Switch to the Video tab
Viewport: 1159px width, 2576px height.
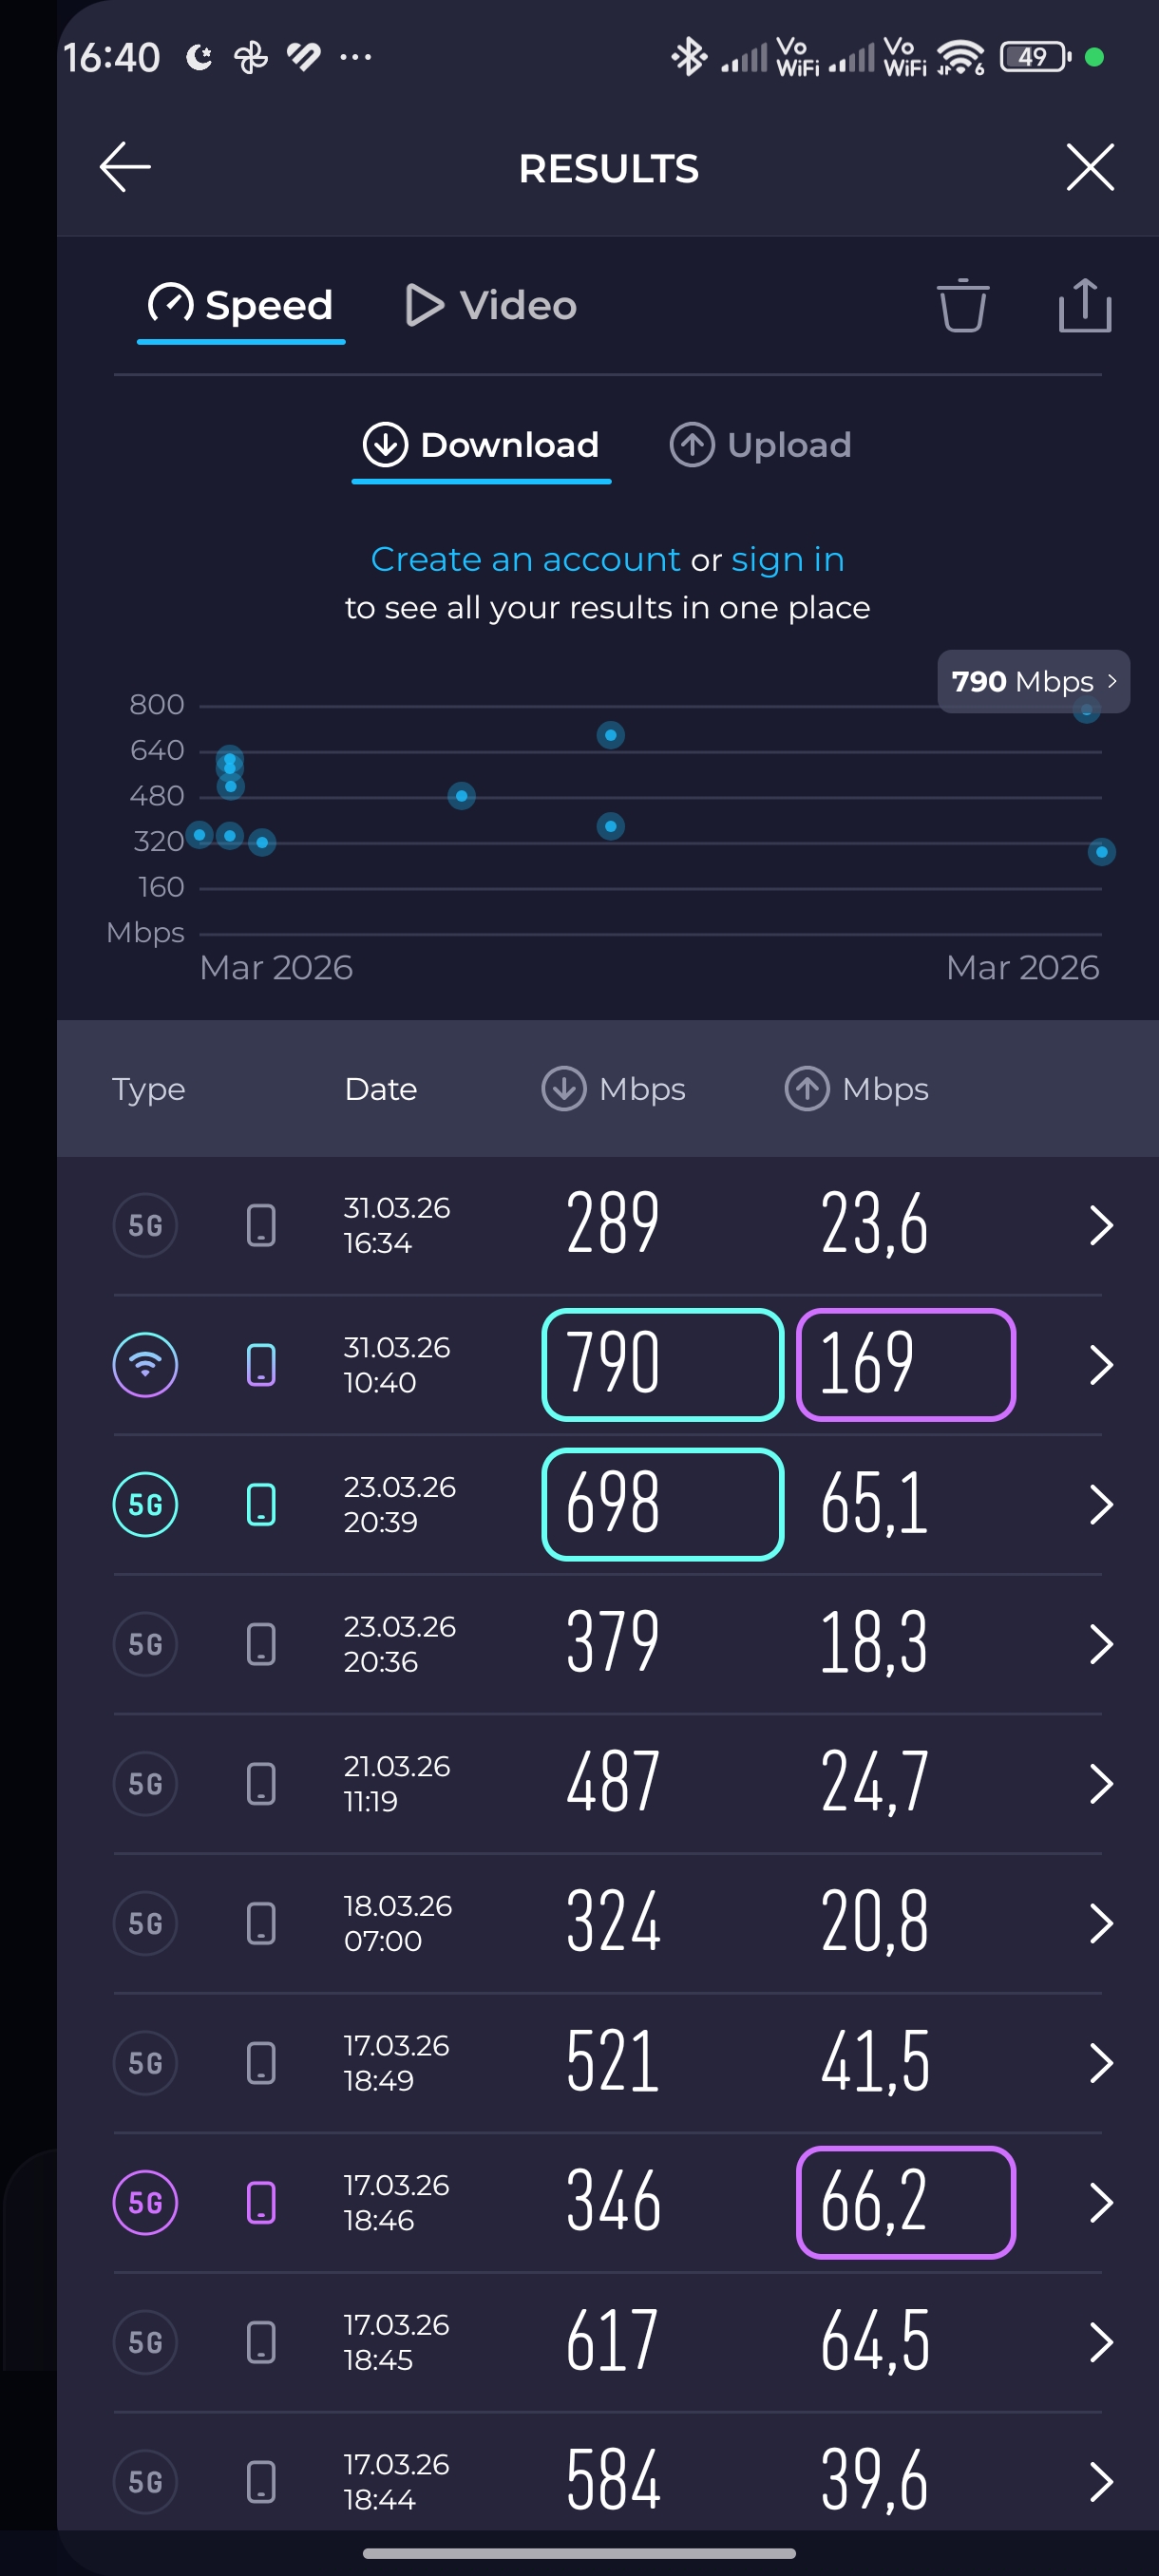491,305
